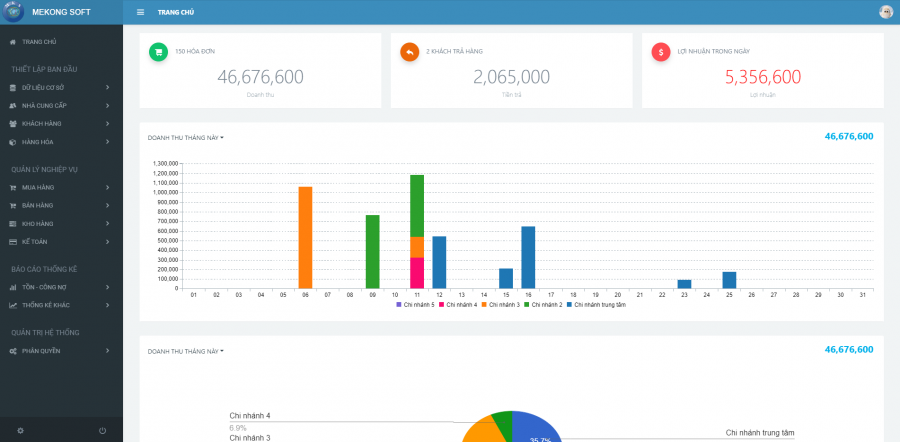Go to Trang chủ in sidebar

pyautogui.click(x=38, y=41)
